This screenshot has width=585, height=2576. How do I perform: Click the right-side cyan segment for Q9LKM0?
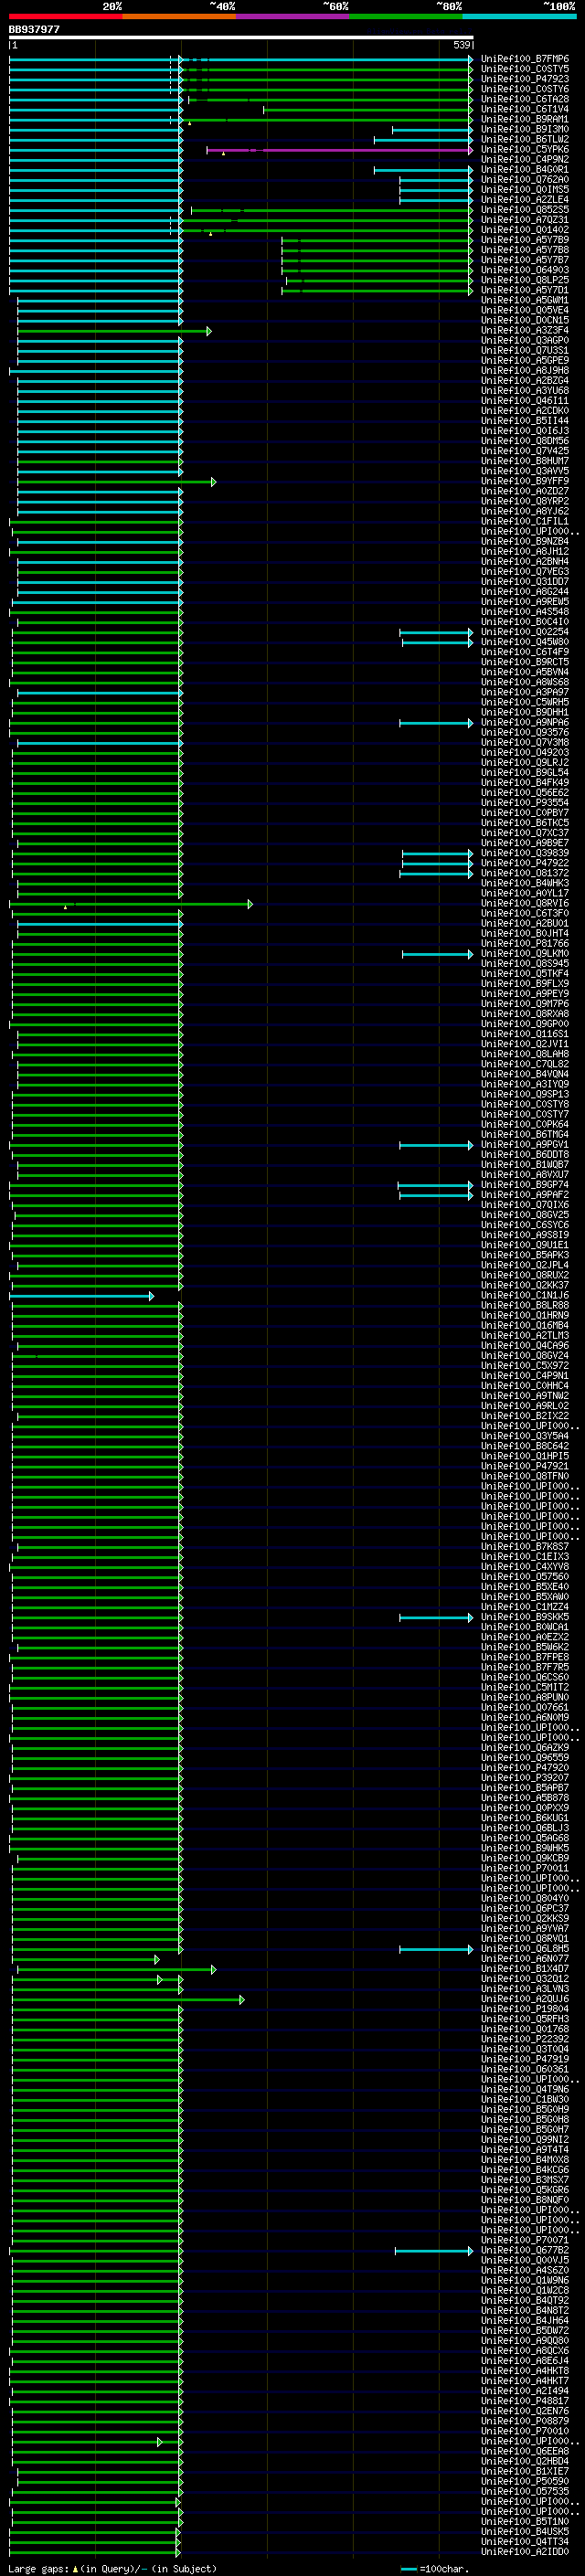tap(437, 955)
